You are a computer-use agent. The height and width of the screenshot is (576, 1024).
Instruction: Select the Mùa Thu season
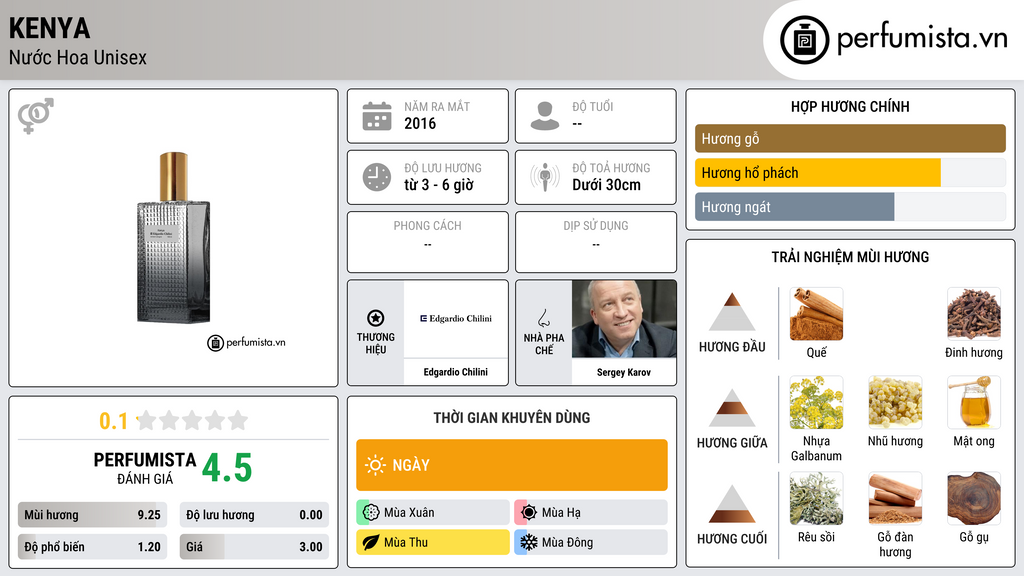(x=433, y=542)
